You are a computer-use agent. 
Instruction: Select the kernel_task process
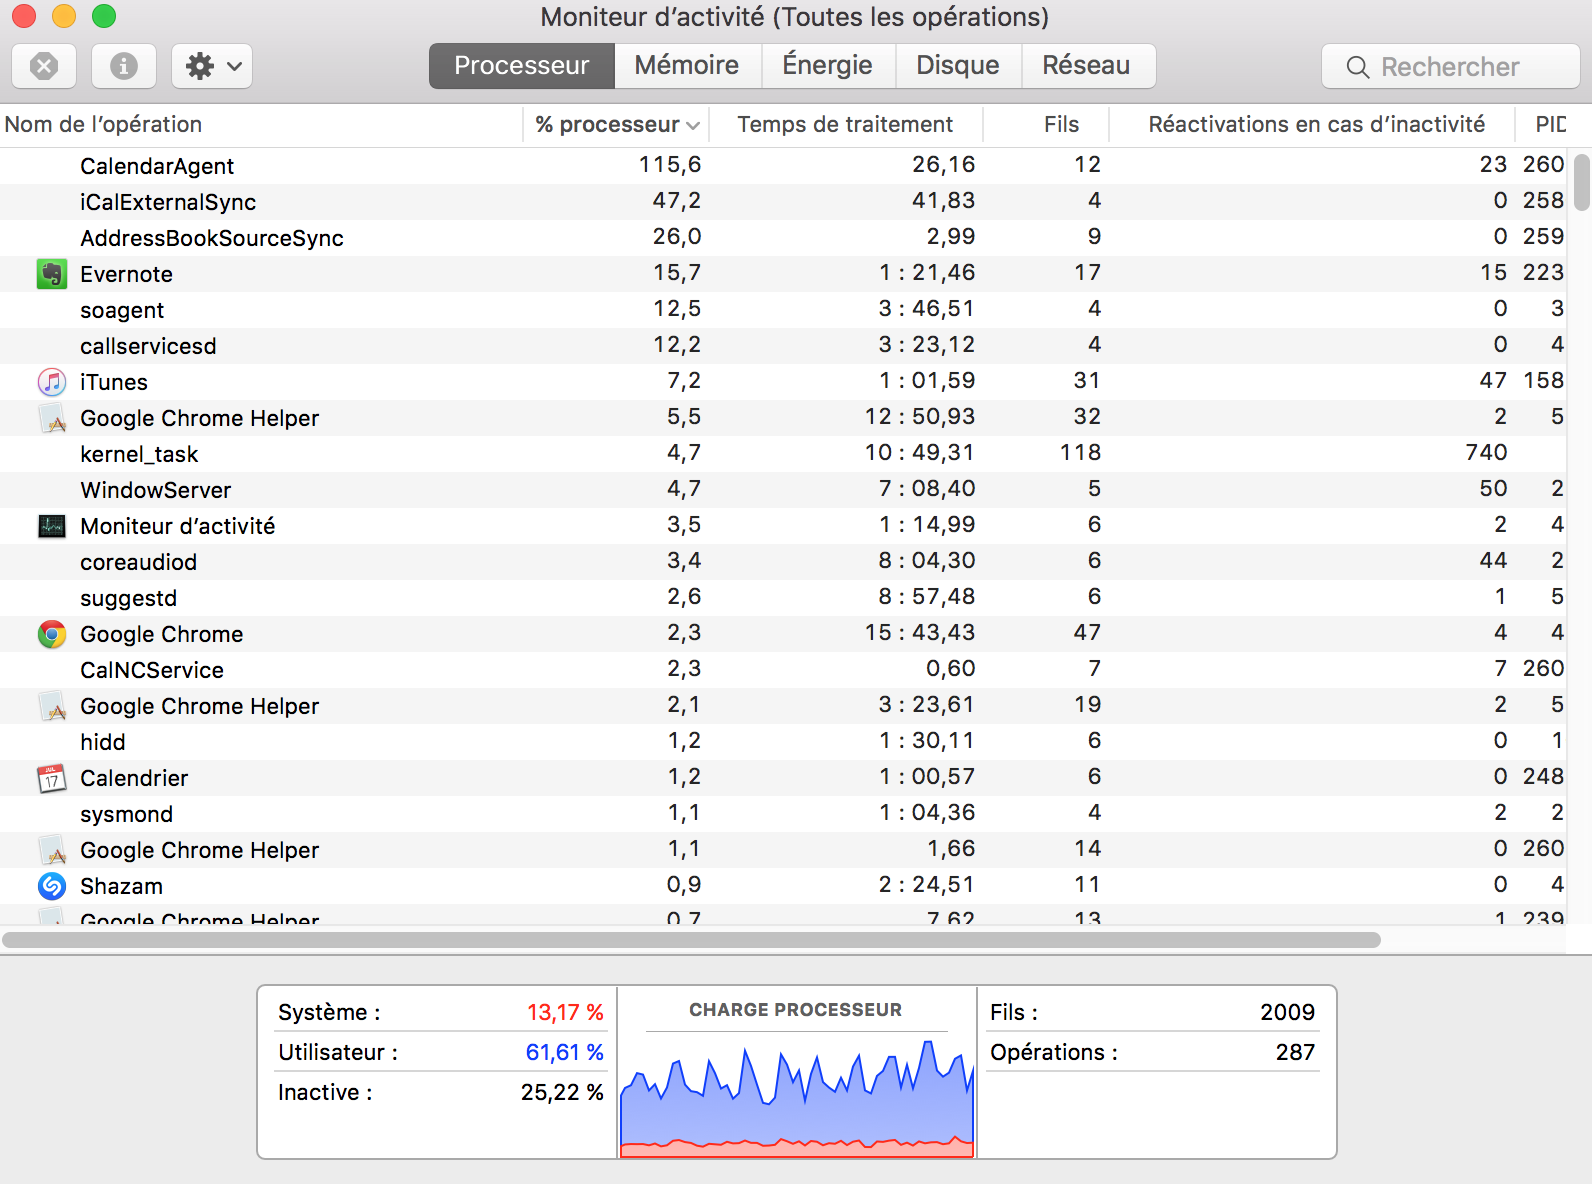click(x=139, y=454)
